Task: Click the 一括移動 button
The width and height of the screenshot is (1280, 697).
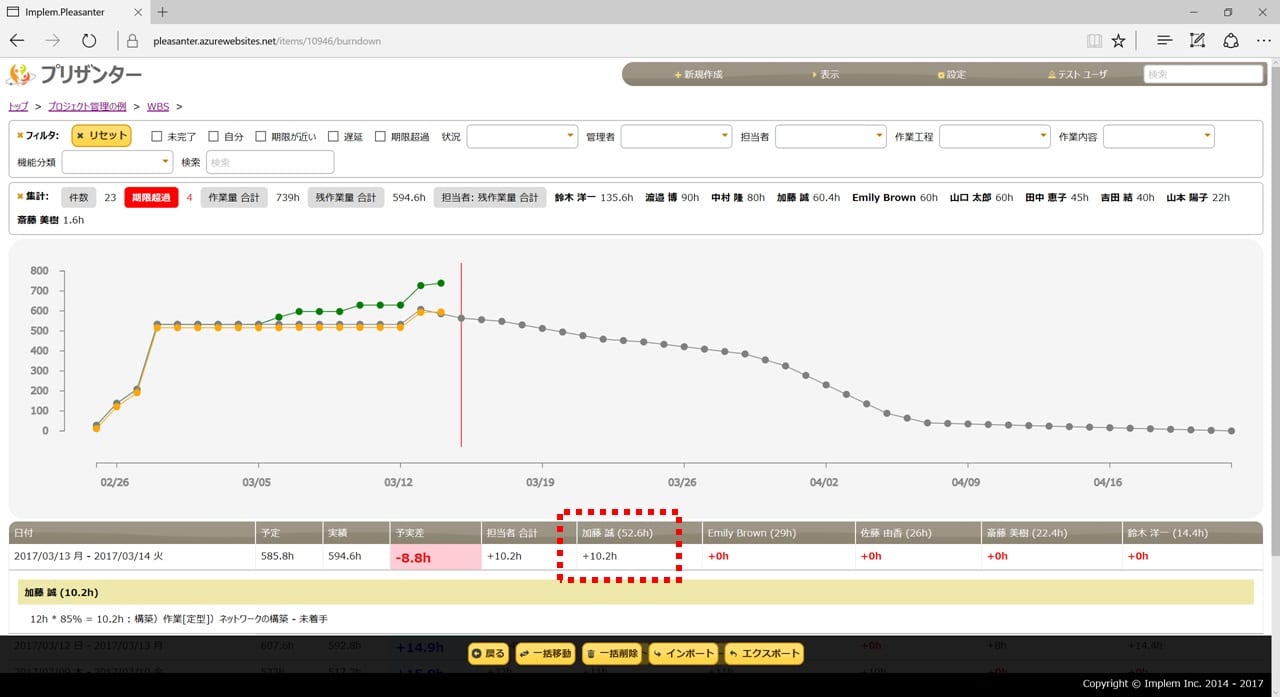Action: (546, 654)
